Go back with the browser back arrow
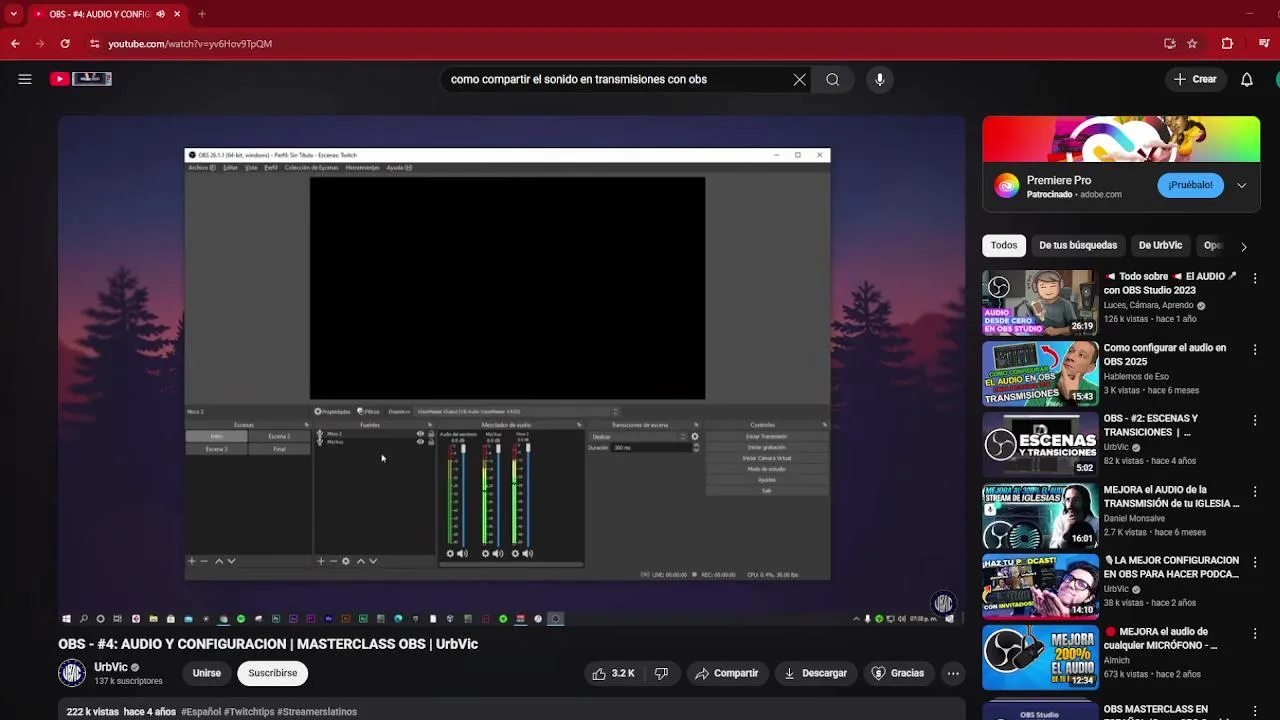Screen dimensions: 1280x720 pyautogui.click(x=15, y=44)
